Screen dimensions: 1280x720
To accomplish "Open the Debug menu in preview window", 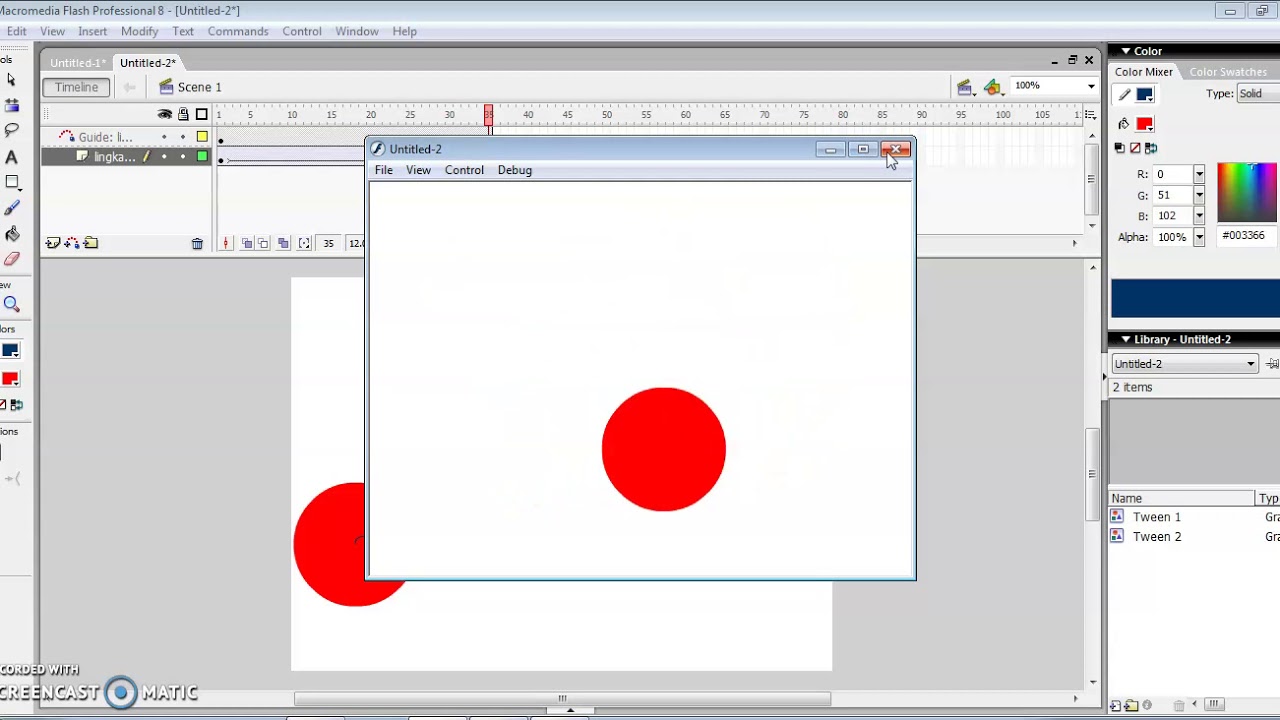I will [515, 170].
